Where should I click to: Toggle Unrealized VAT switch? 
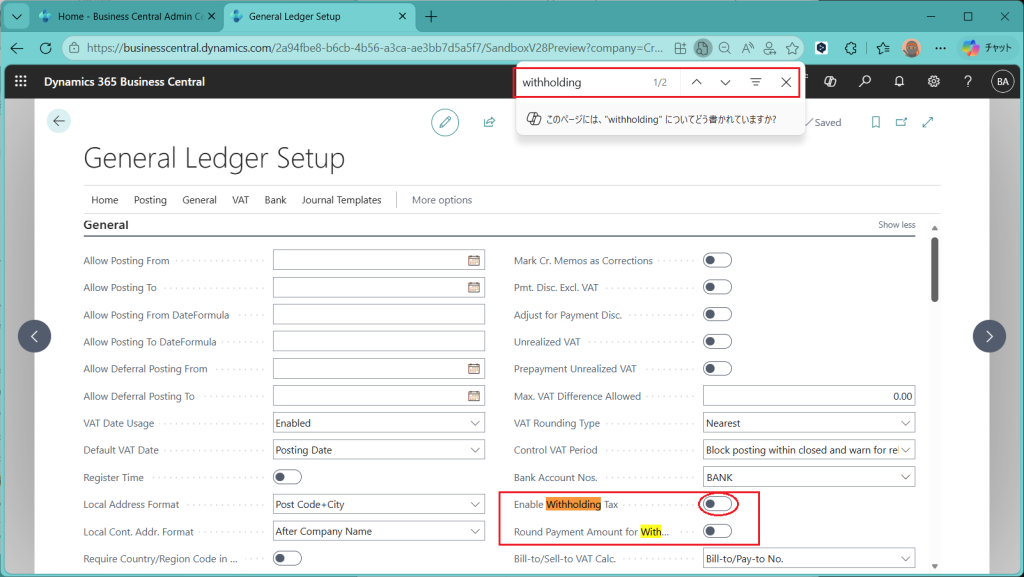click(717, 342)
